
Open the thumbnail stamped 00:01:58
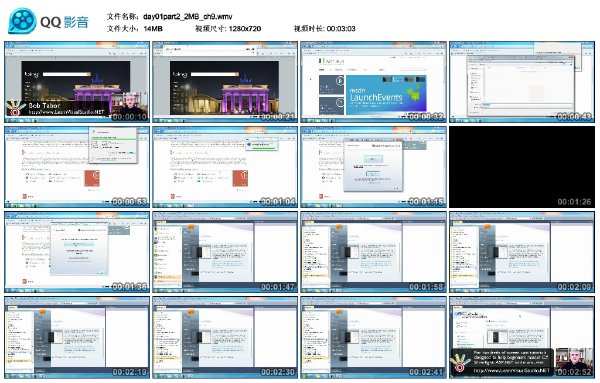373,252
